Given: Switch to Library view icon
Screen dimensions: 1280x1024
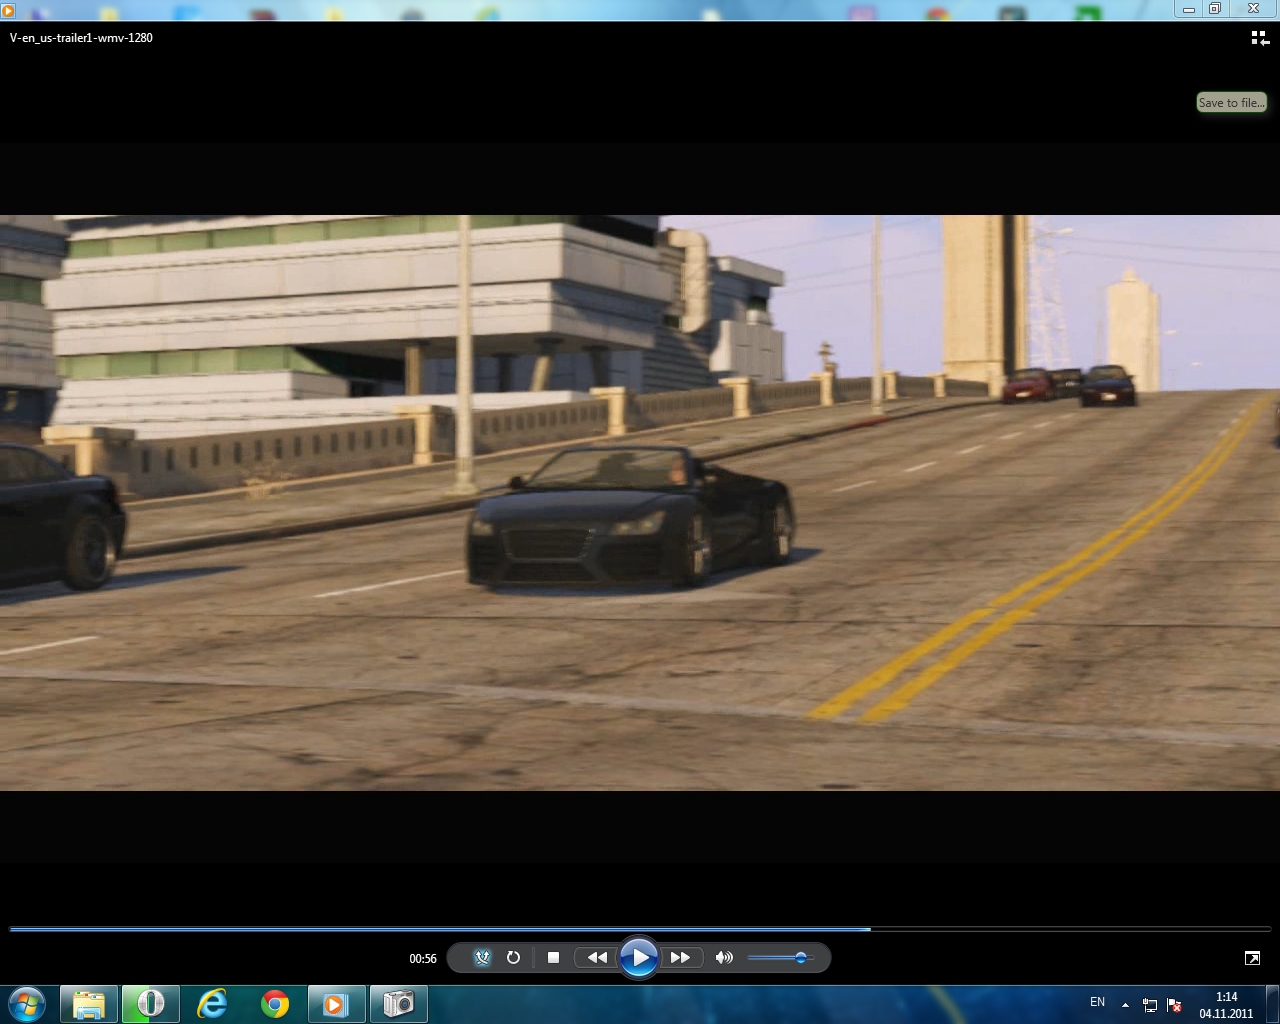Looking at the screenshot, I should 1260,38.
